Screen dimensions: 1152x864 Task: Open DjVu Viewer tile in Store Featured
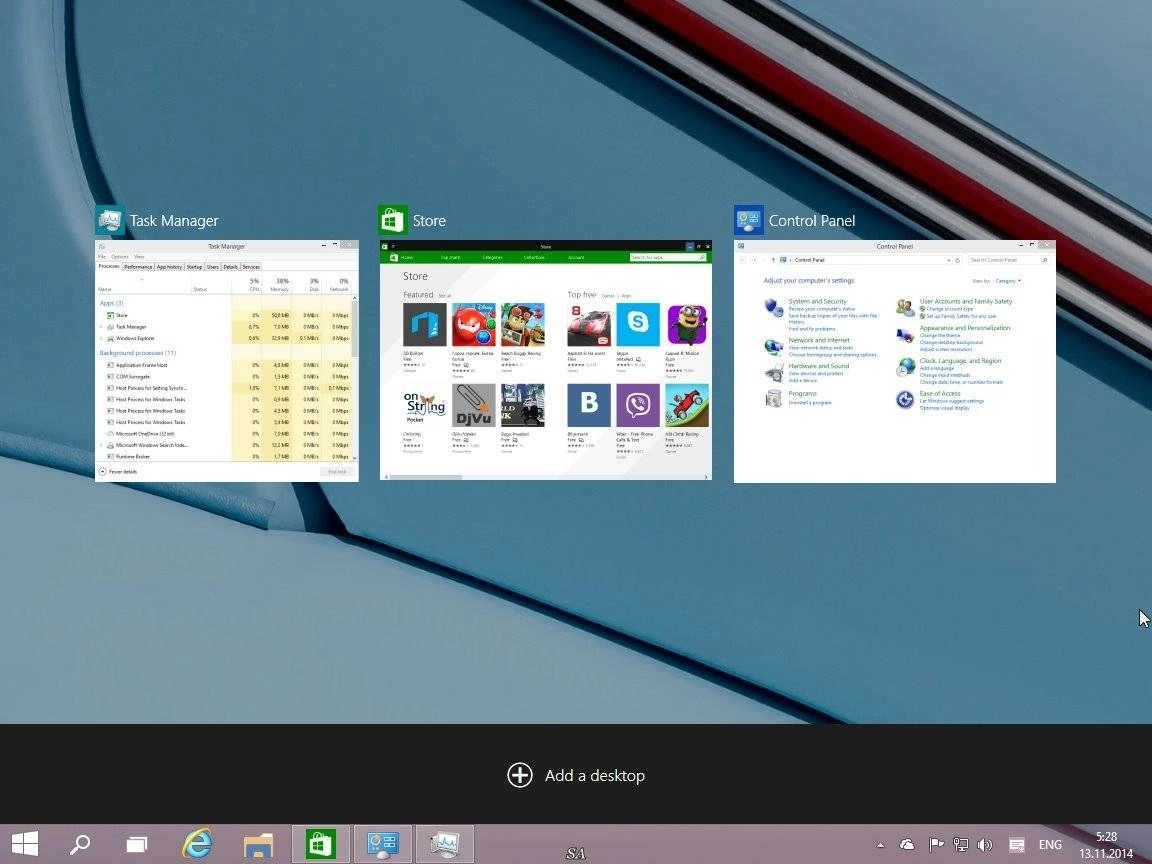(x=474, y=404)
